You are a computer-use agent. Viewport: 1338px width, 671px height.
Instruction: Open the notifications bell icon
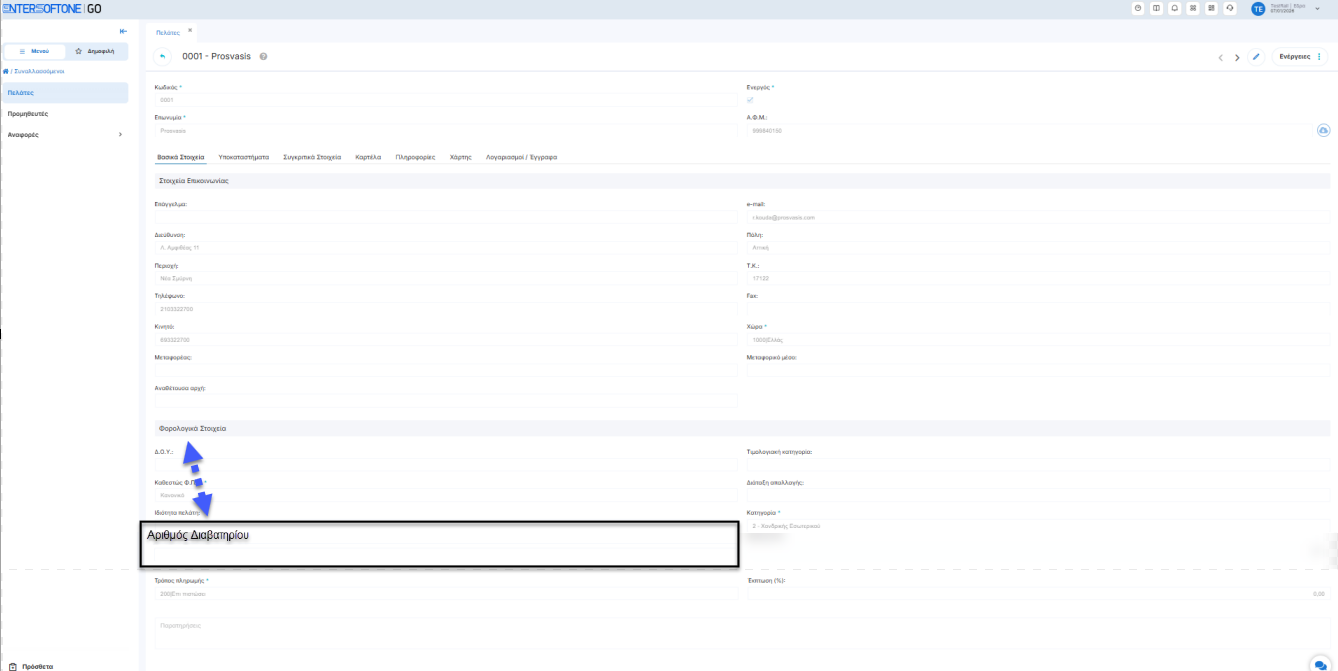click(x=1174, y=8)
